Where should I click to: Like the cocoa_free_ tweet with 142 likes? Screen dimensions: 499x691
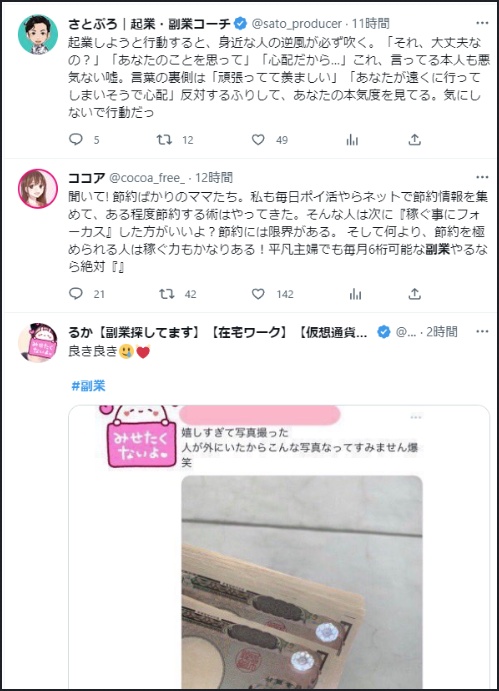pyautogui.click(x=258, y=293)
